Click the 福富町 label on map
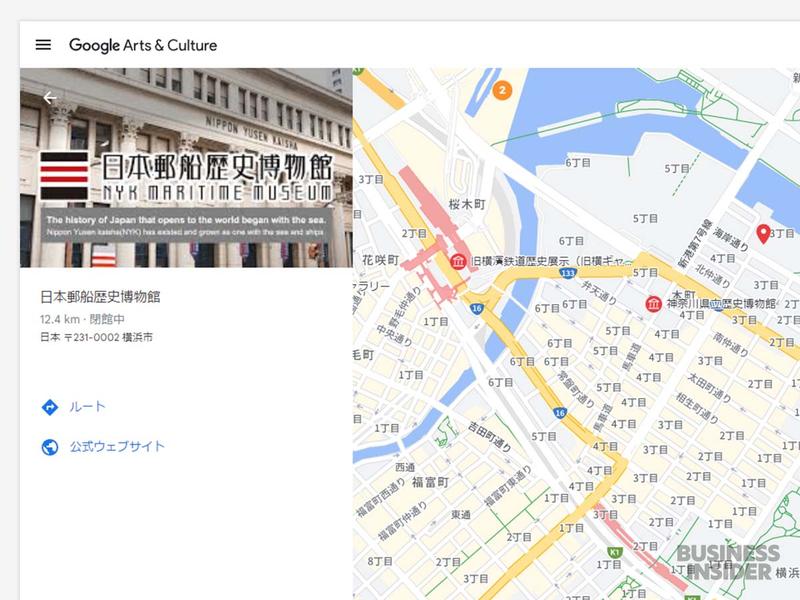 (431, 482)
